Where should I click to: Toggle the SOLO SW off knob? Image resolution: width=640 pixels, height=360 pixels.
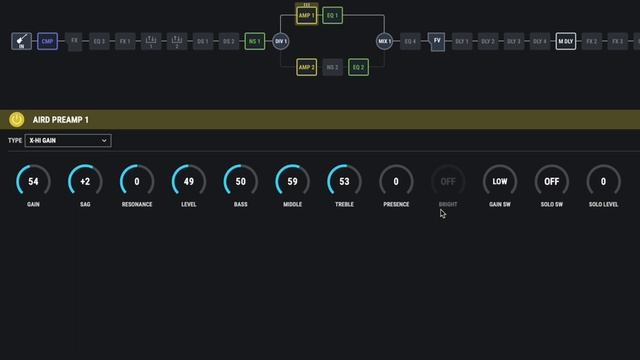[551, 181]
